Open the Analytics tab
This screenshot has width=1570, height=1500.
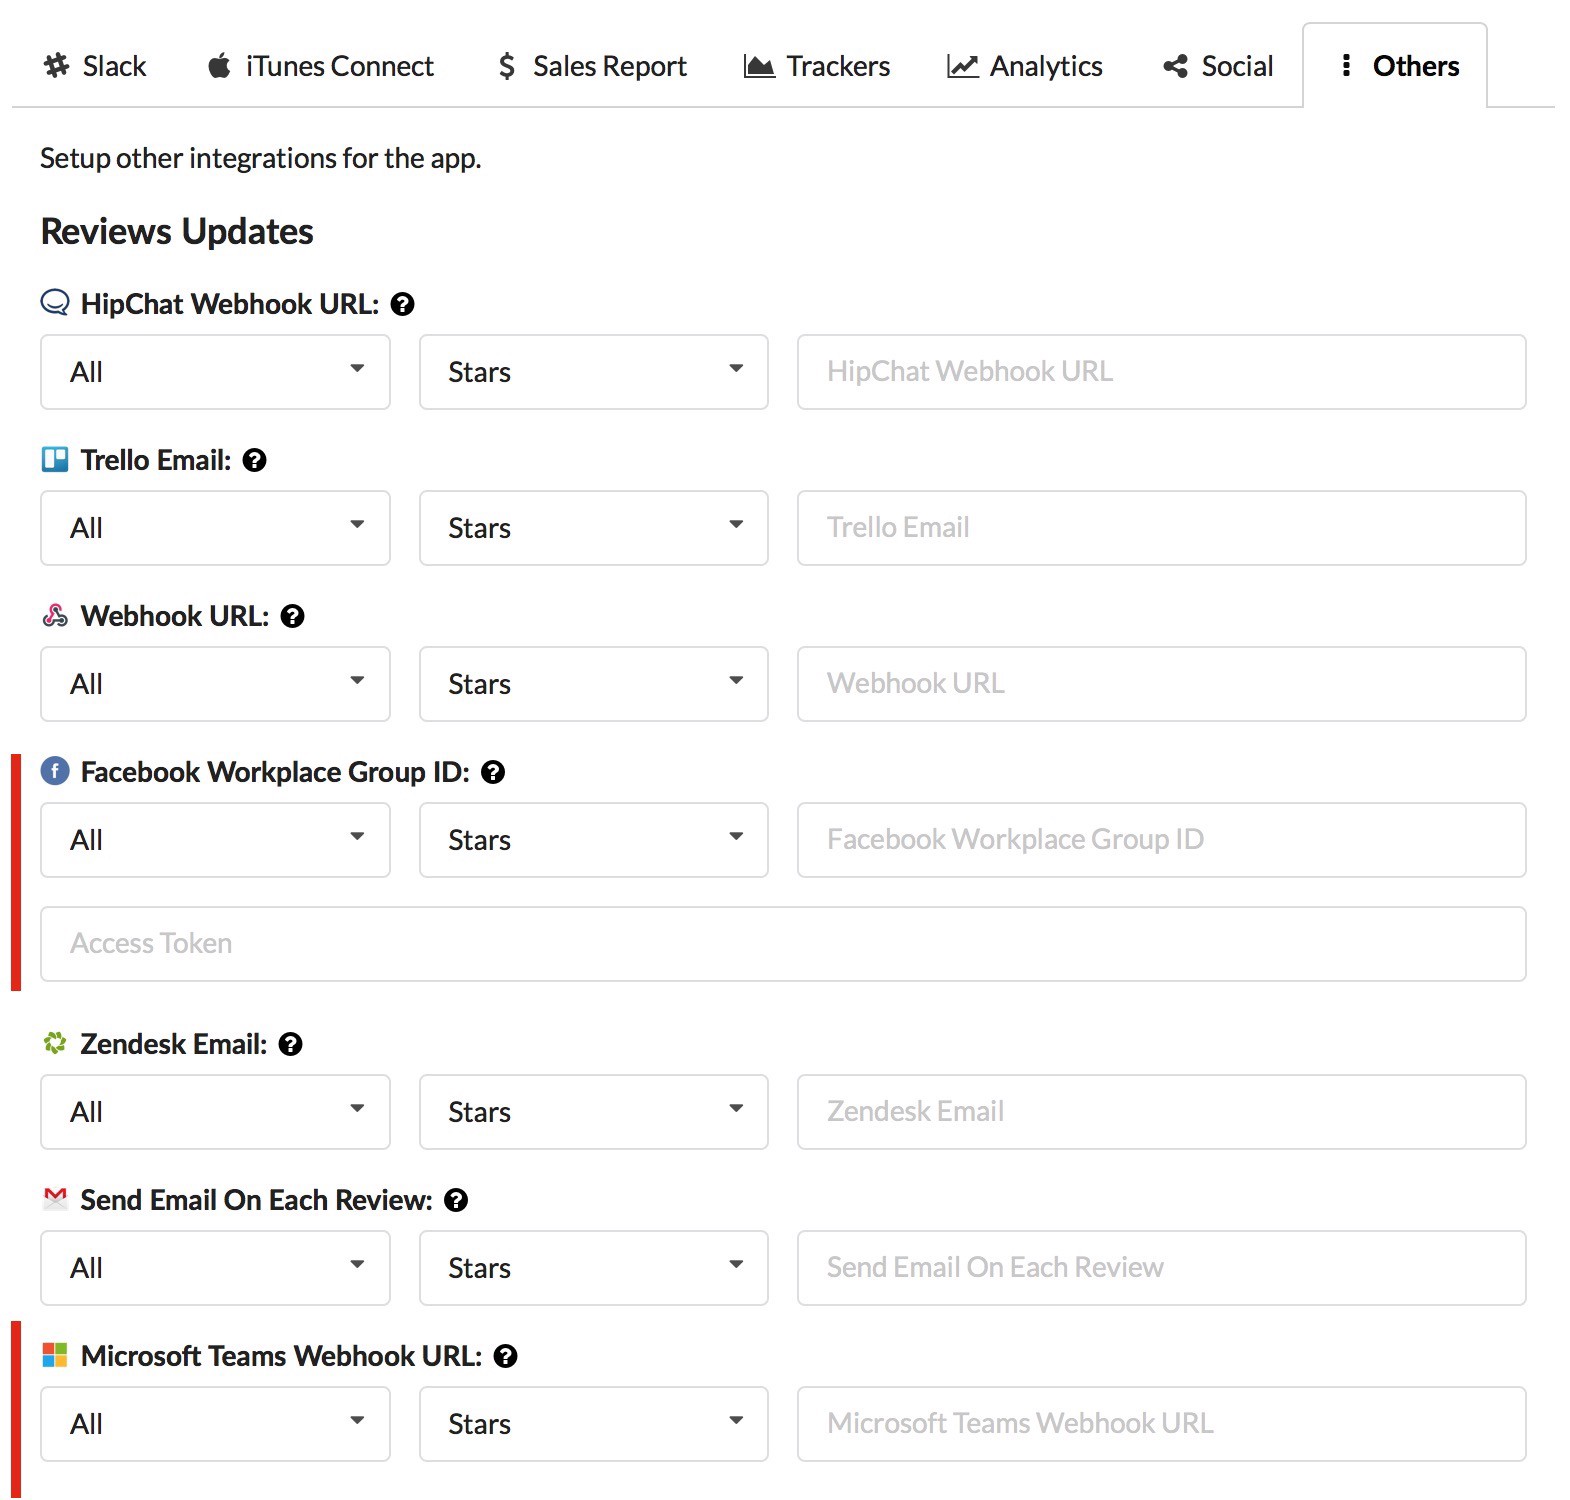[1025, 66]
